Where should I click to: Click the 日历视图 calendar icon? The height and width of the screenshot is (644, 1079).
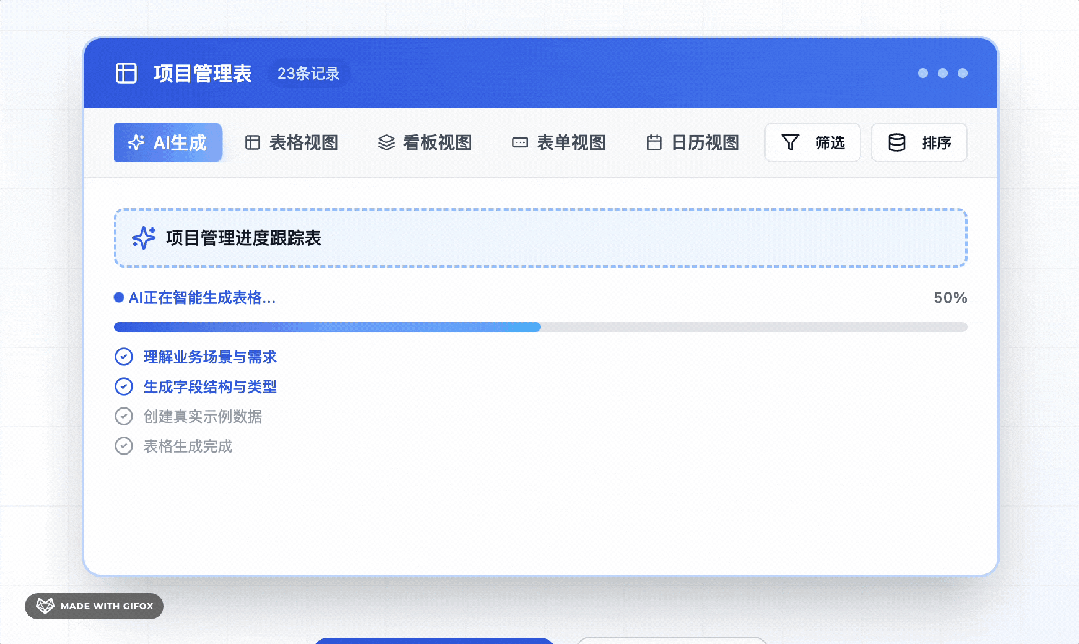(654, 142)
